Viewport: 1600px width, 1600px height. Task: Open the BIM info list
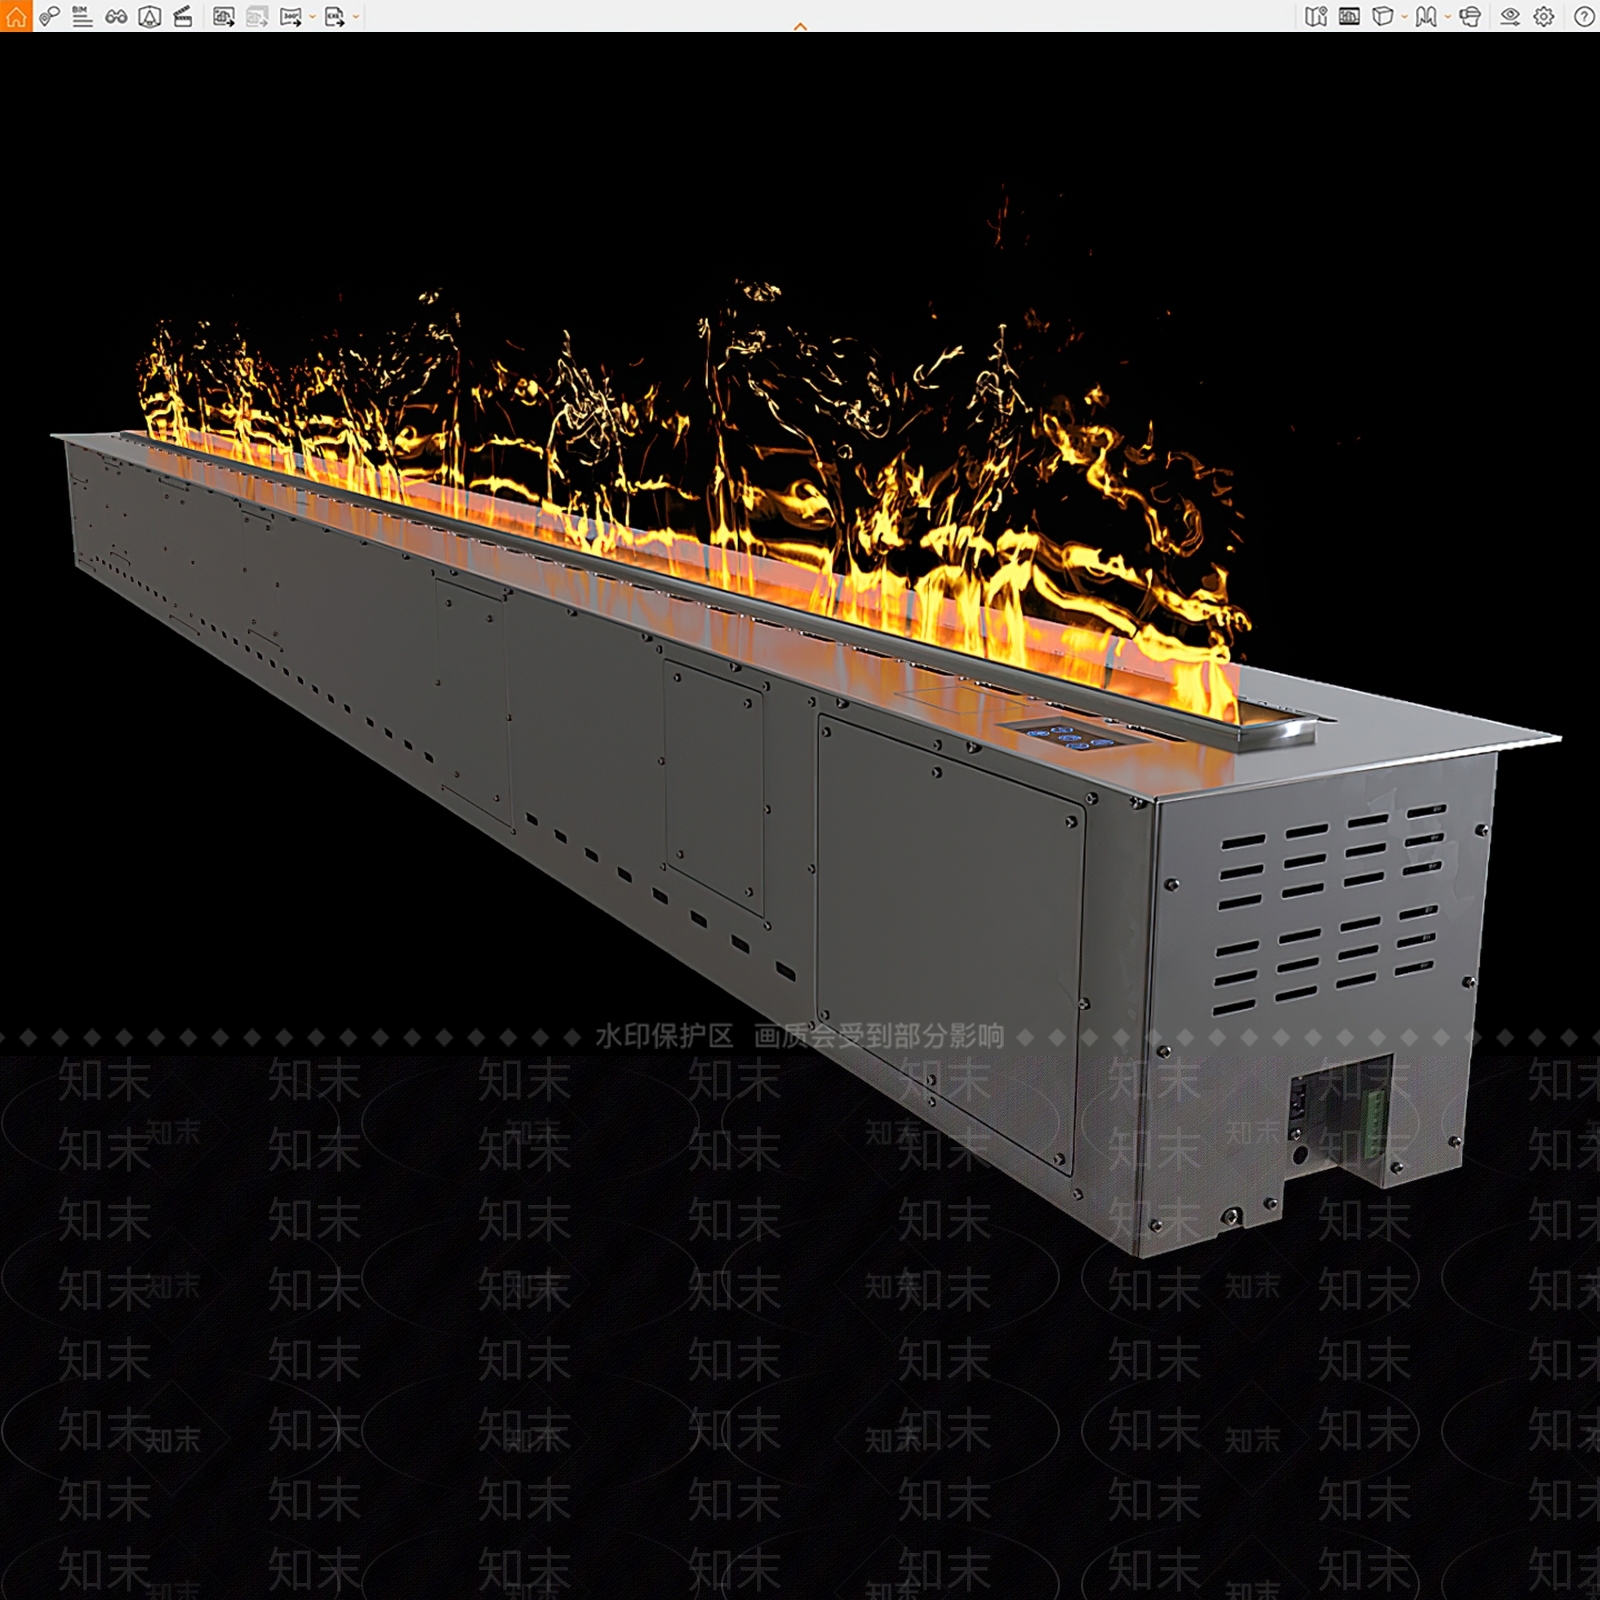83,16
